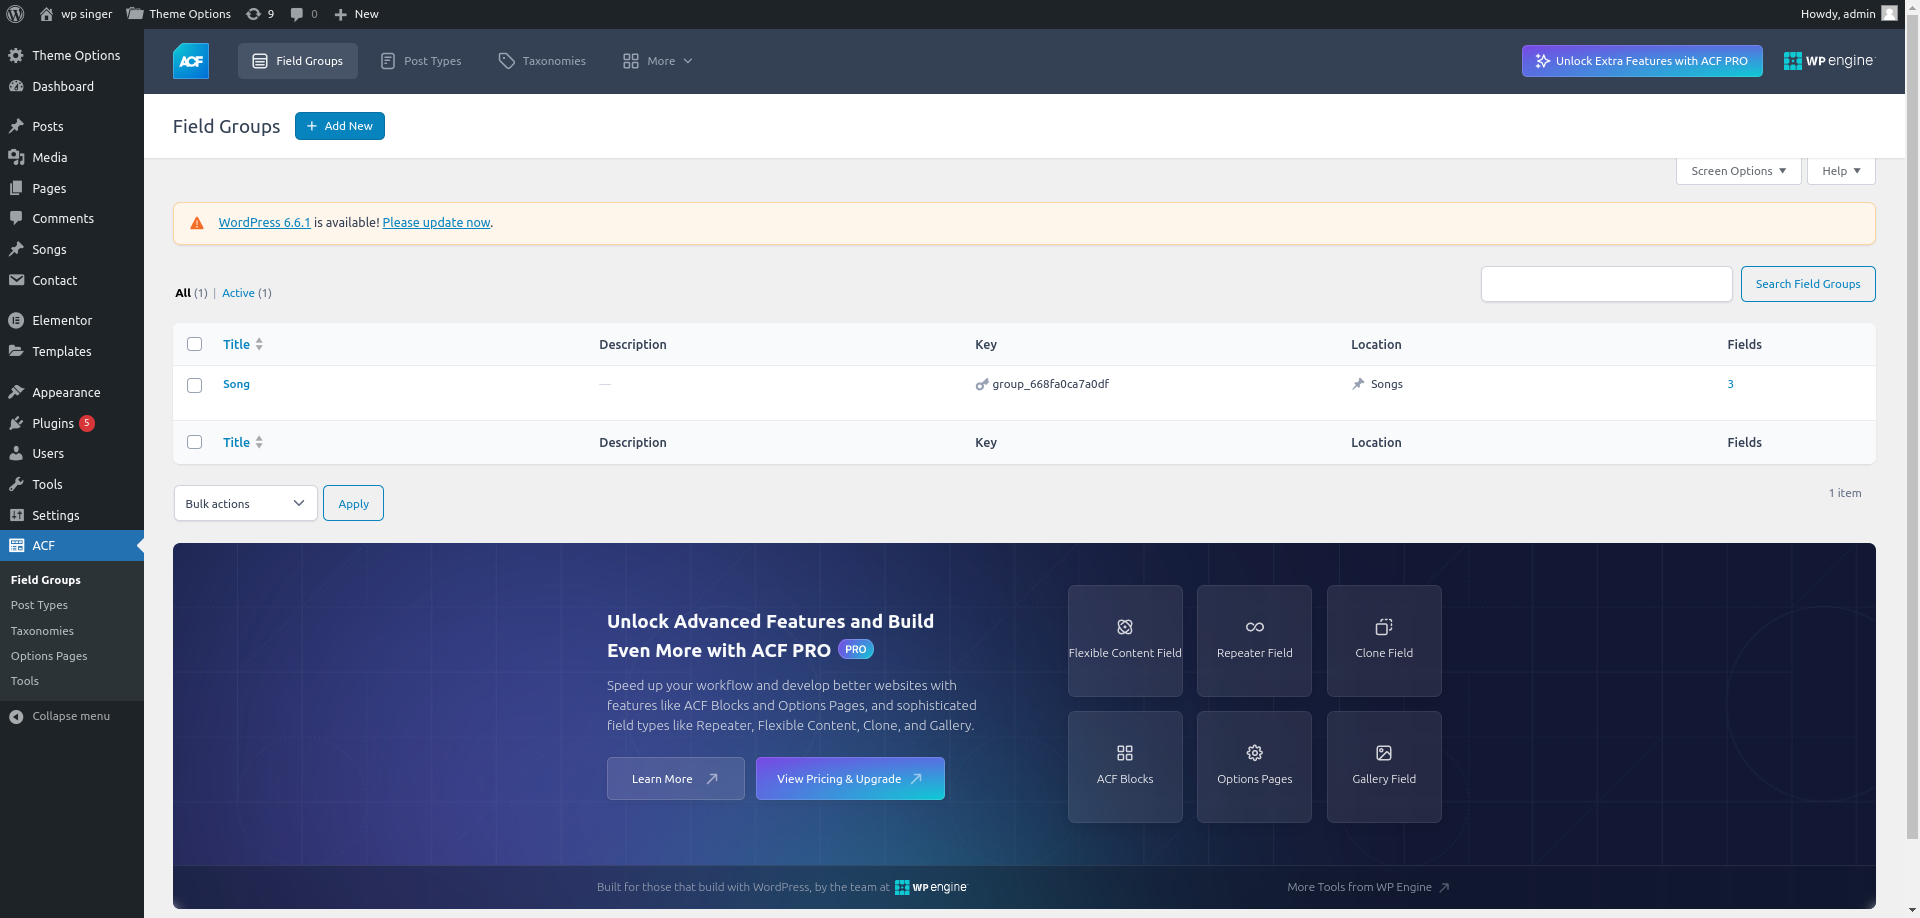The height and width of the screenshot is (918, 1920).
Task: Open Settings in sidebar
Action: tap(72, 515)
